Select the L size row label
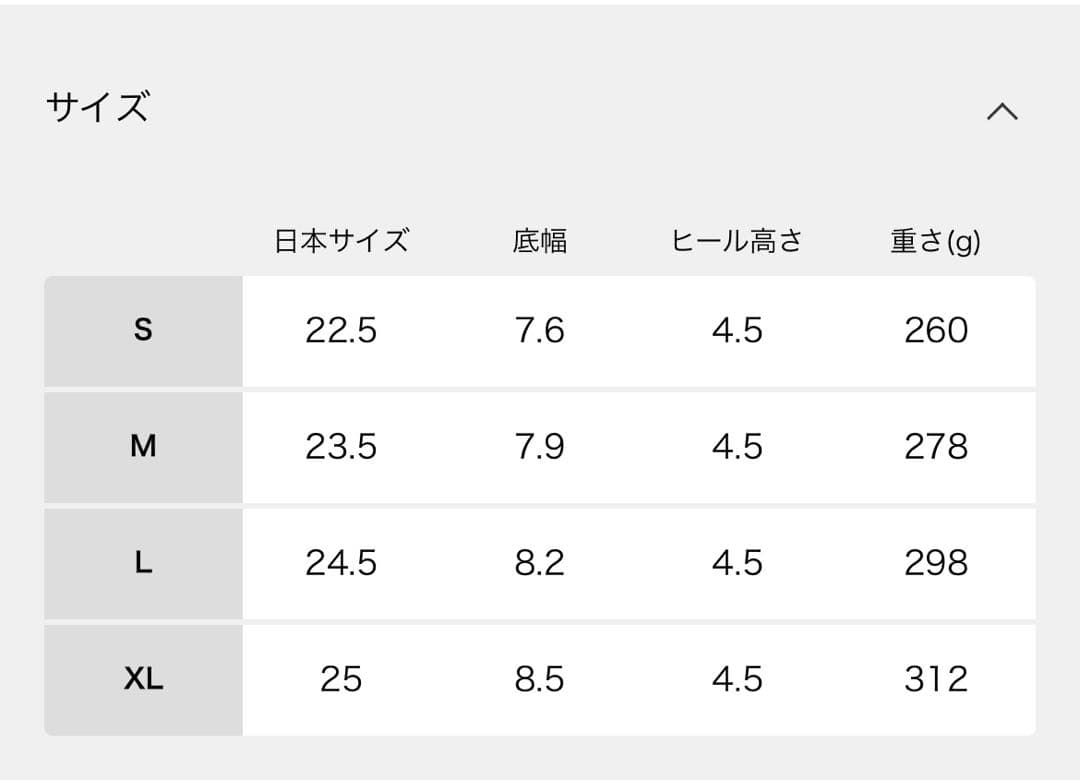The image size is (1080, 780). (x=143, y=563)
